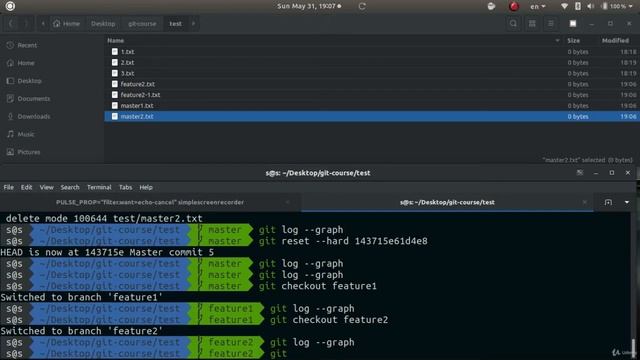Viewport: 640px width, 360px height.
Task: Switch to the ~/Desktop/git-course/test terminal tab
Action: (x=447, y=202)
